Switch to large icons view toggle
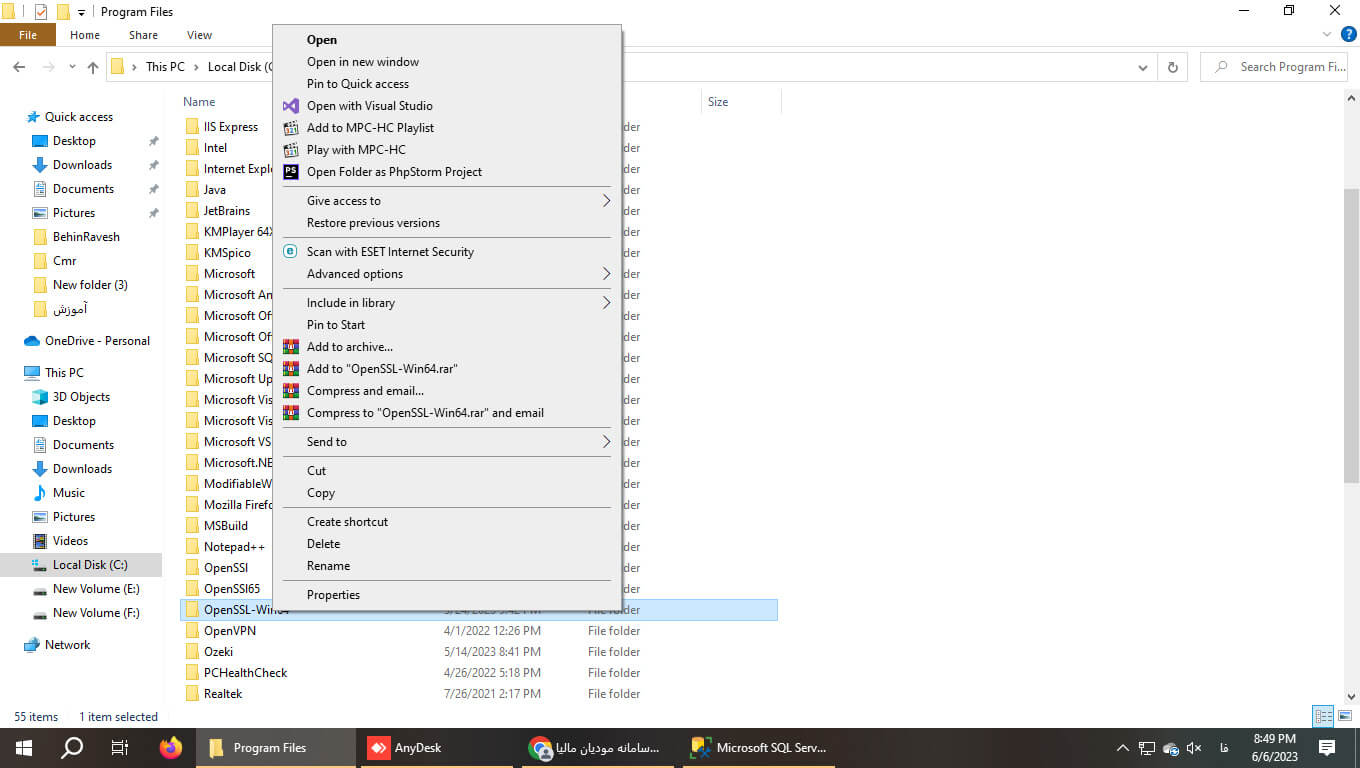This screenshot has height=768, width=1360. pyautogui.click(x=1345, y=716)
